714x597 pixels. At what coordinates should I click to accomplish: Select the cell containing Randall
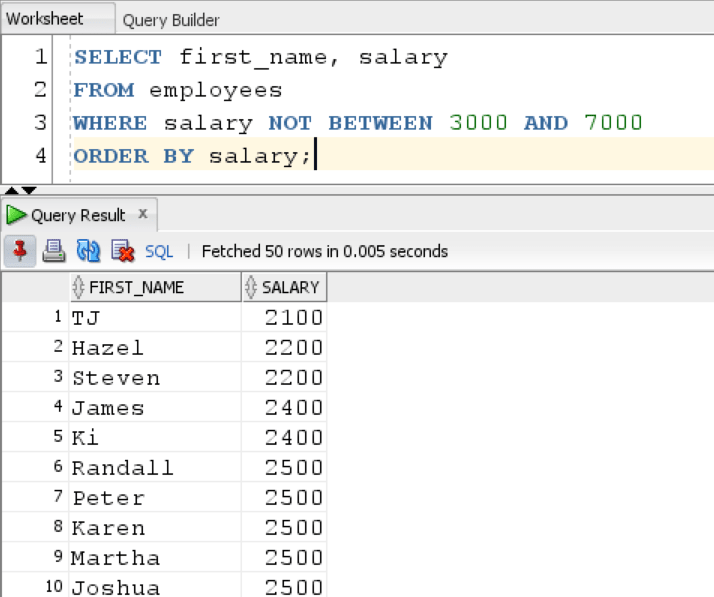(155, 468)
